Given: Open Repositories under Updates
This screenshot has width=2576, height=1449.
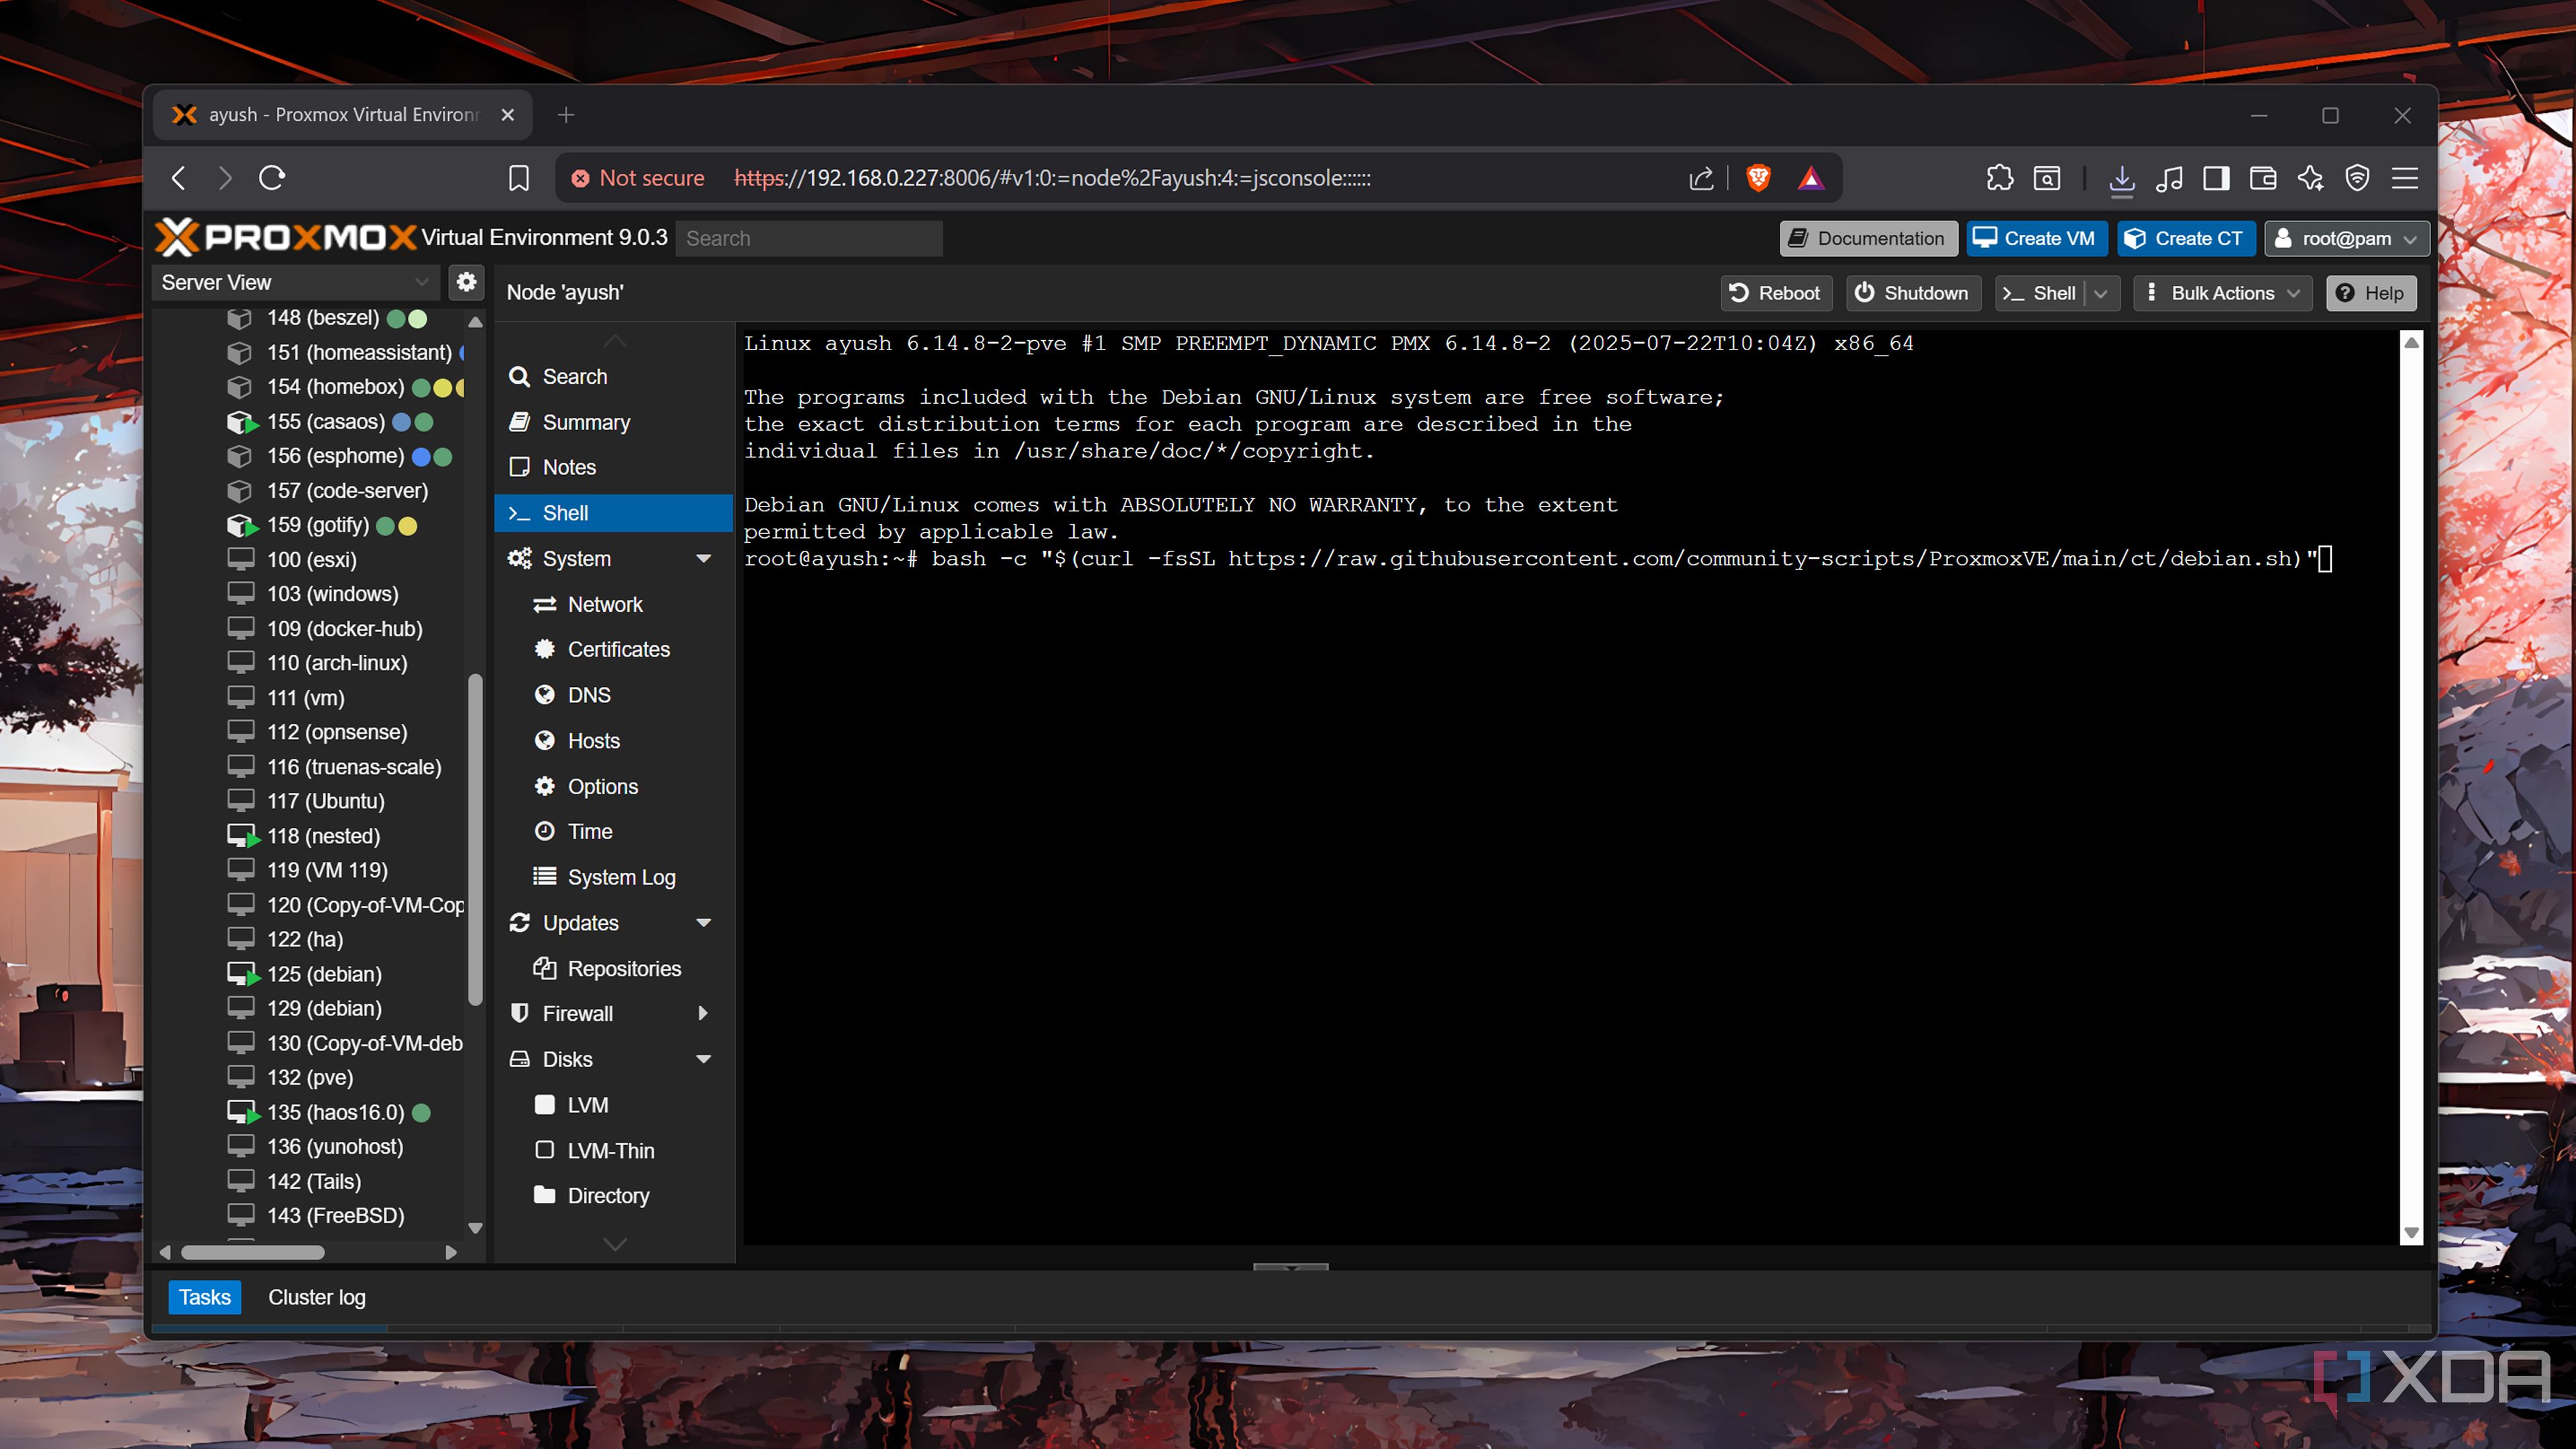Looking at the screenshot, I should tap(614, 968).
